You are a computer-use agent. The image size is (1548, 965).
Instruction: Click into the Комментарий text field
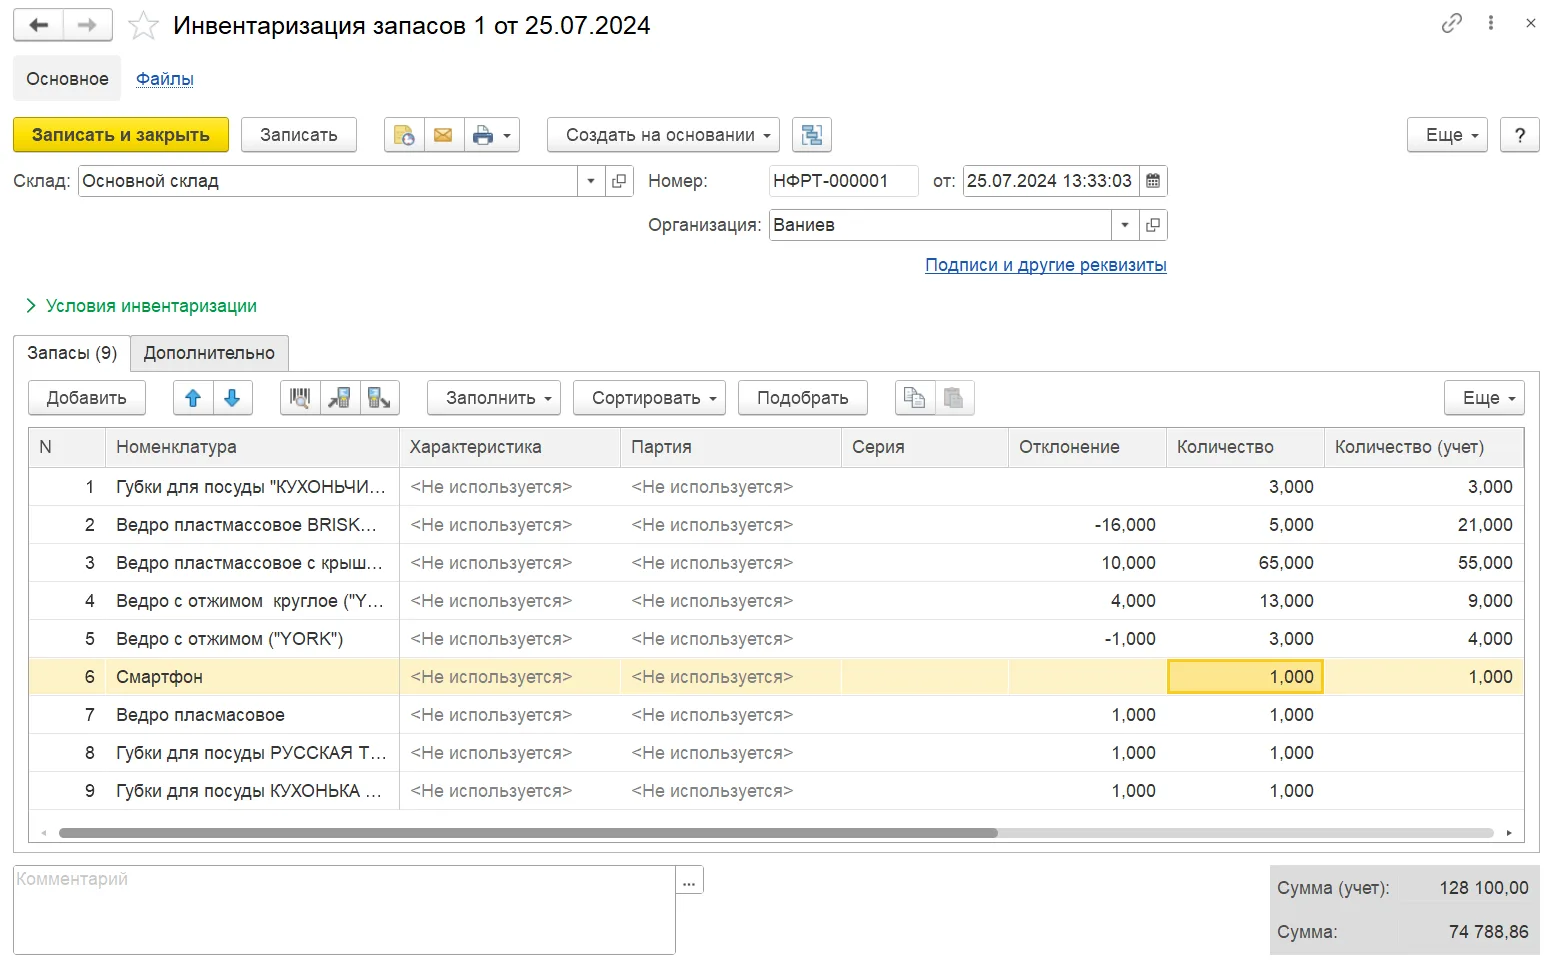pyautogui.click(x=345, y=910)
